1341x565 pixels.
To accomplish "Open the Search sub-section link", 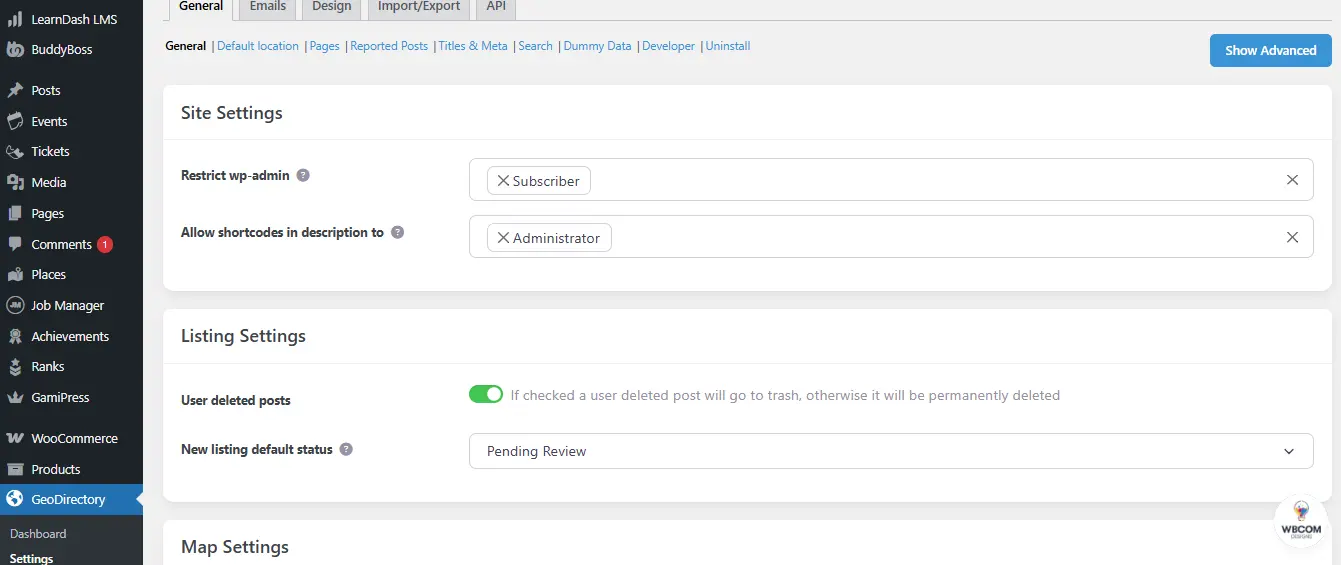I will (536, 46).
